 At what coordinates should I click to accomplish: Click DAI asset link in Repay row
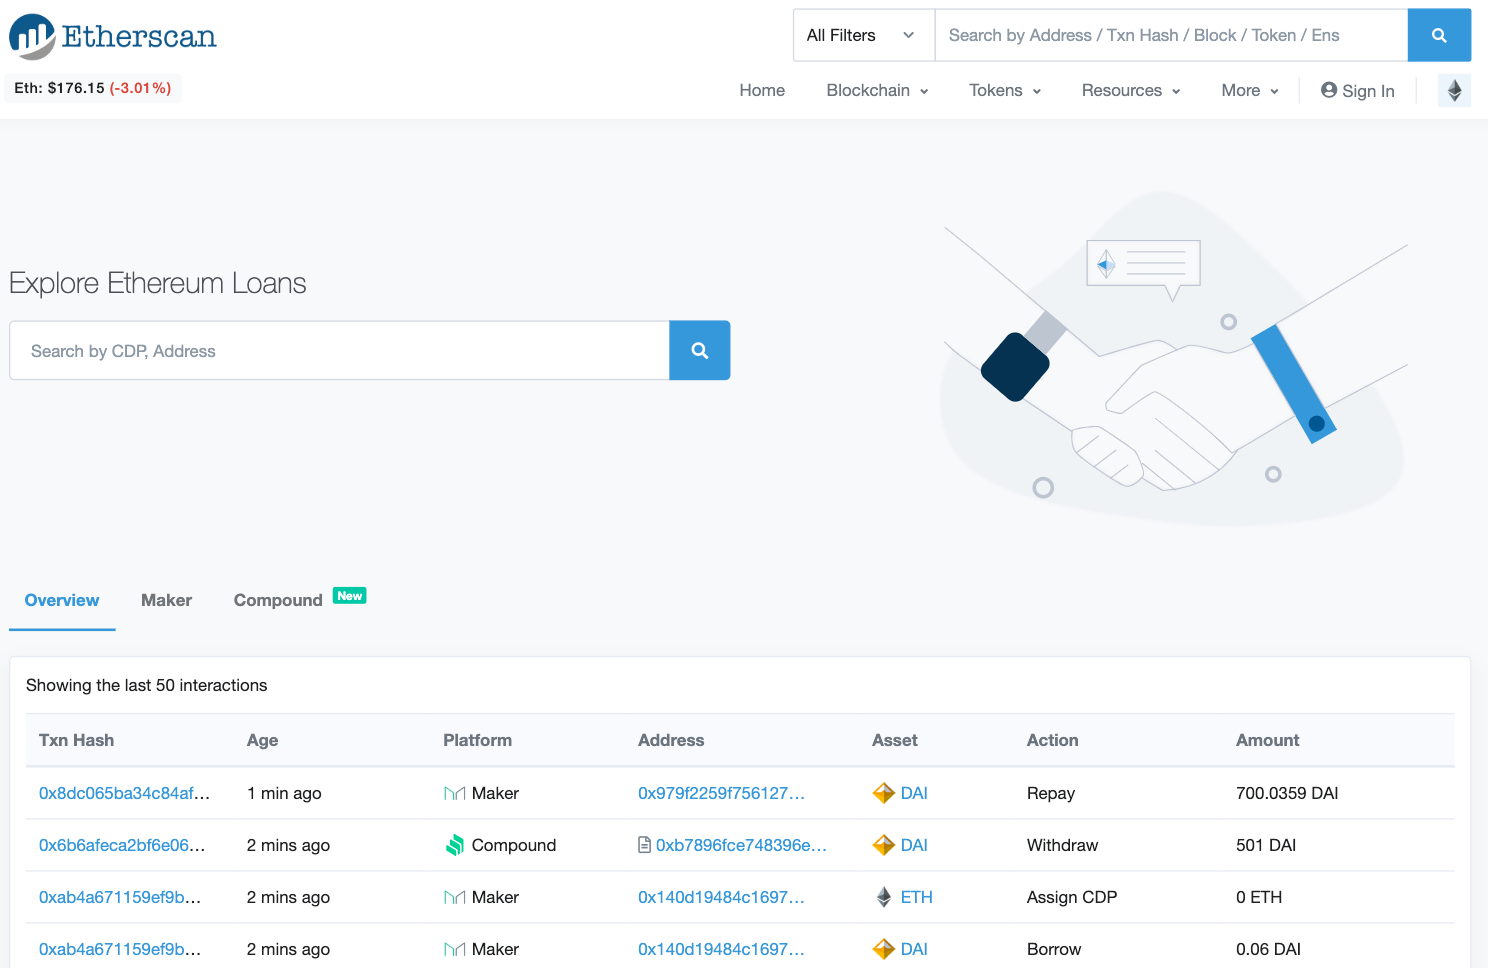tap(914, 793)
